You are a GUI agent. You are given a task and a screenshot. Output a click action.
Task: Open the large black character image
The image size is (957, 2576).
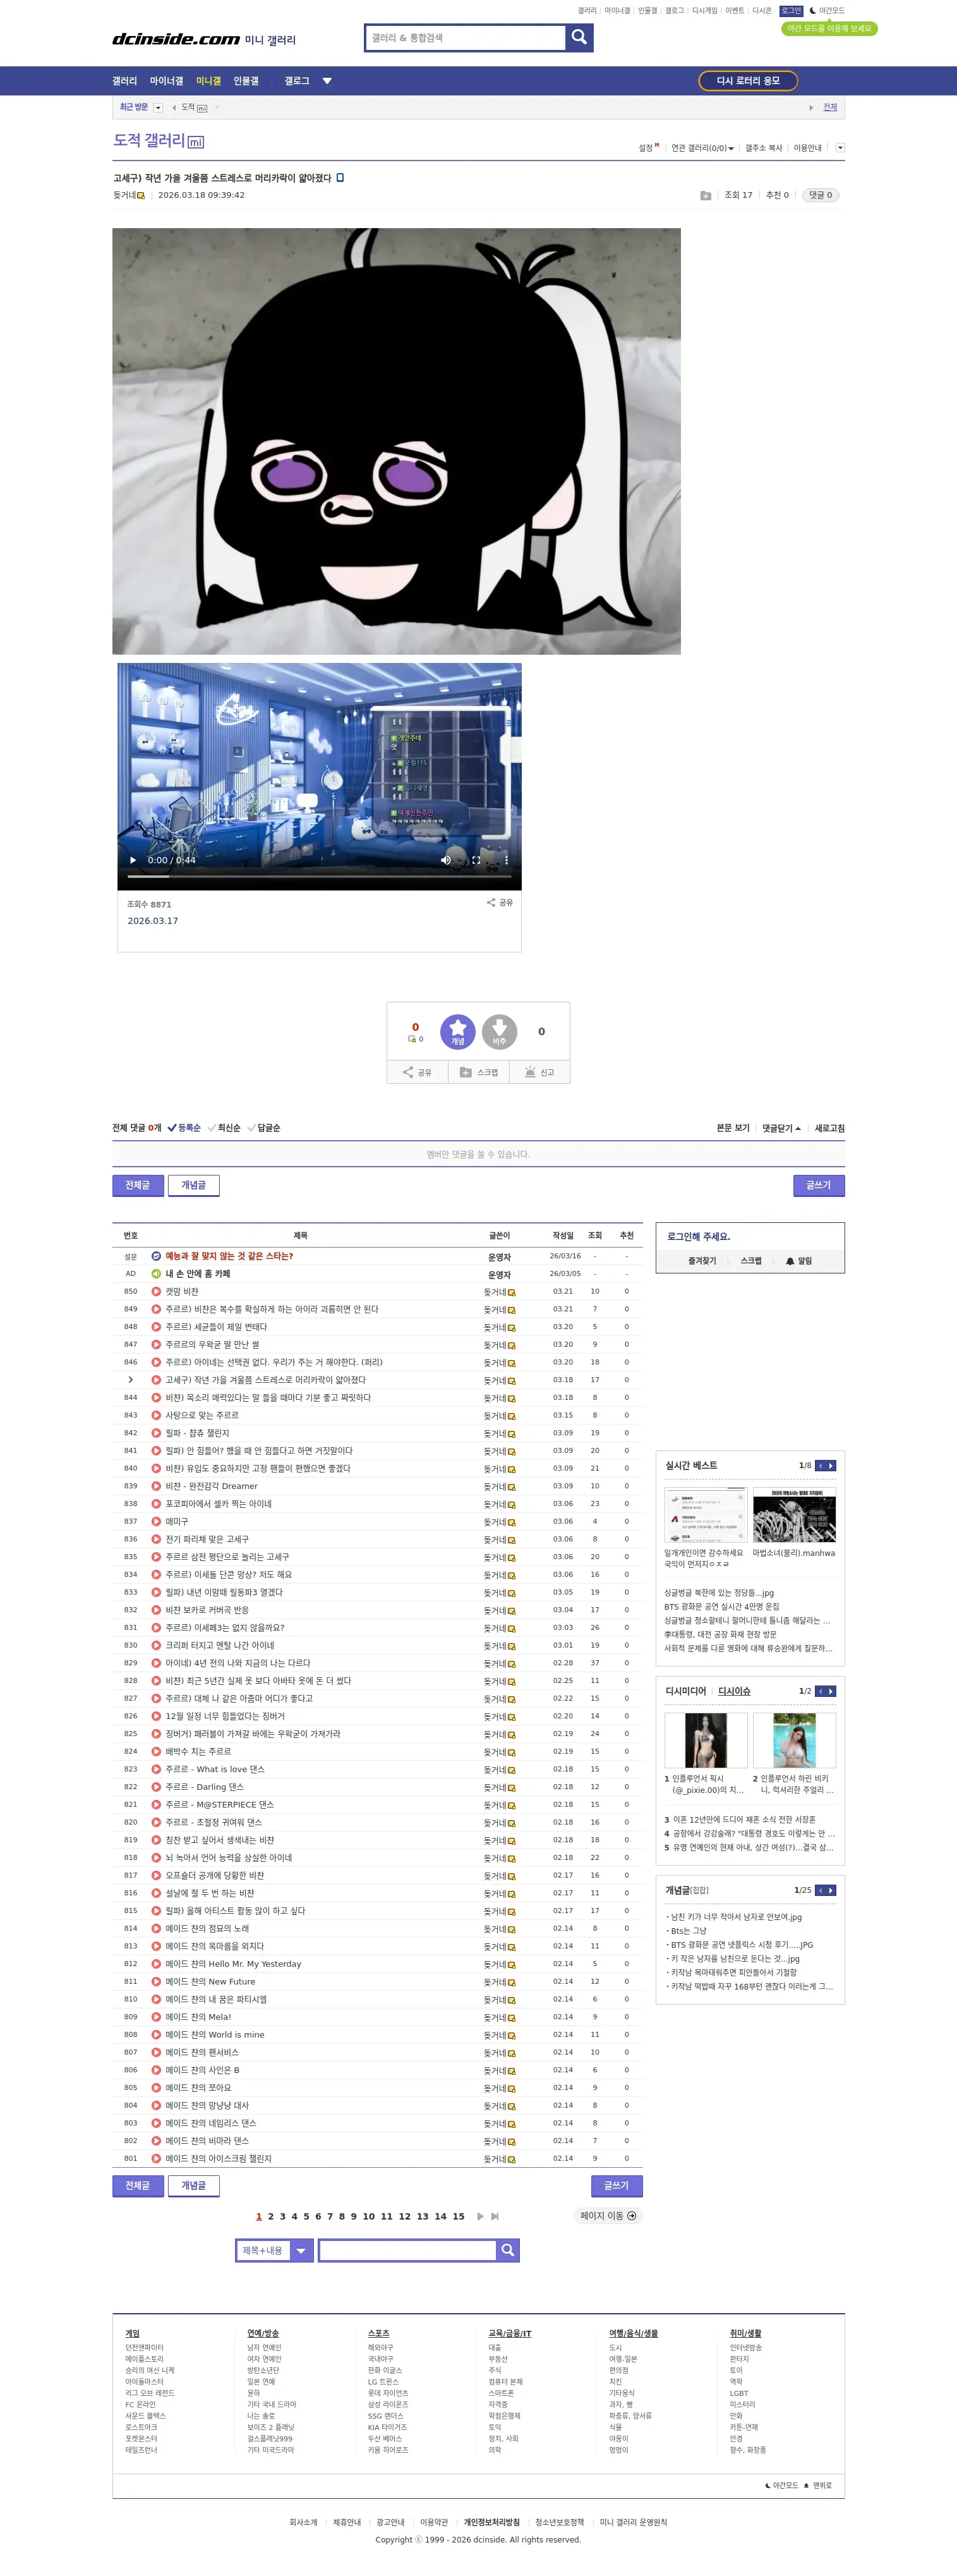pos(396,441)
